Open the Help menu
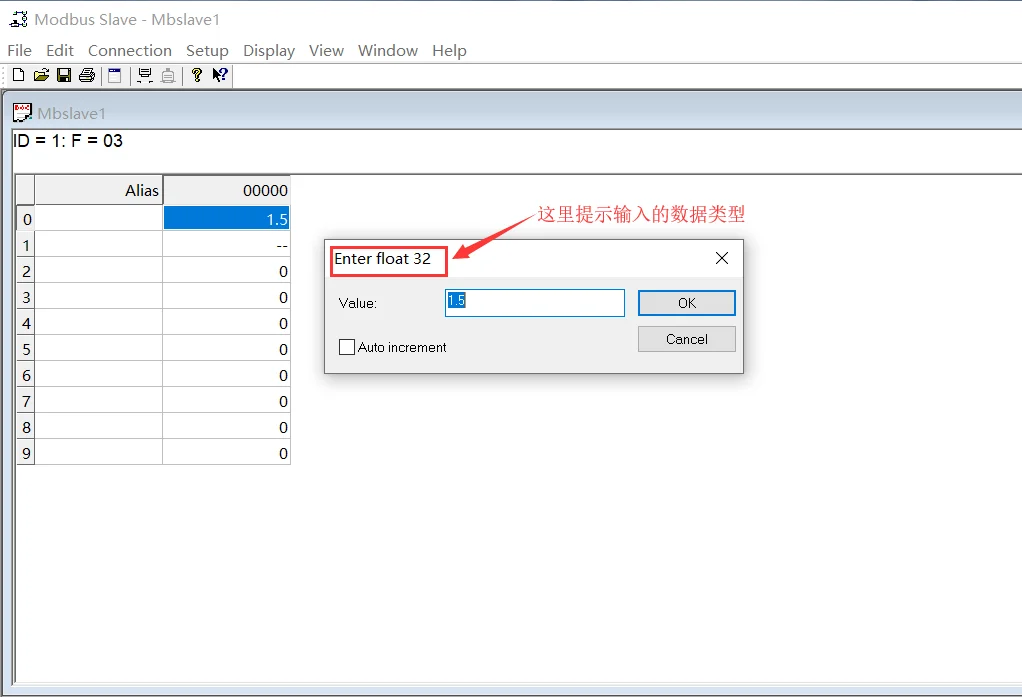The height and width of the screenshot is (697, 1022). tap(449, 51)
